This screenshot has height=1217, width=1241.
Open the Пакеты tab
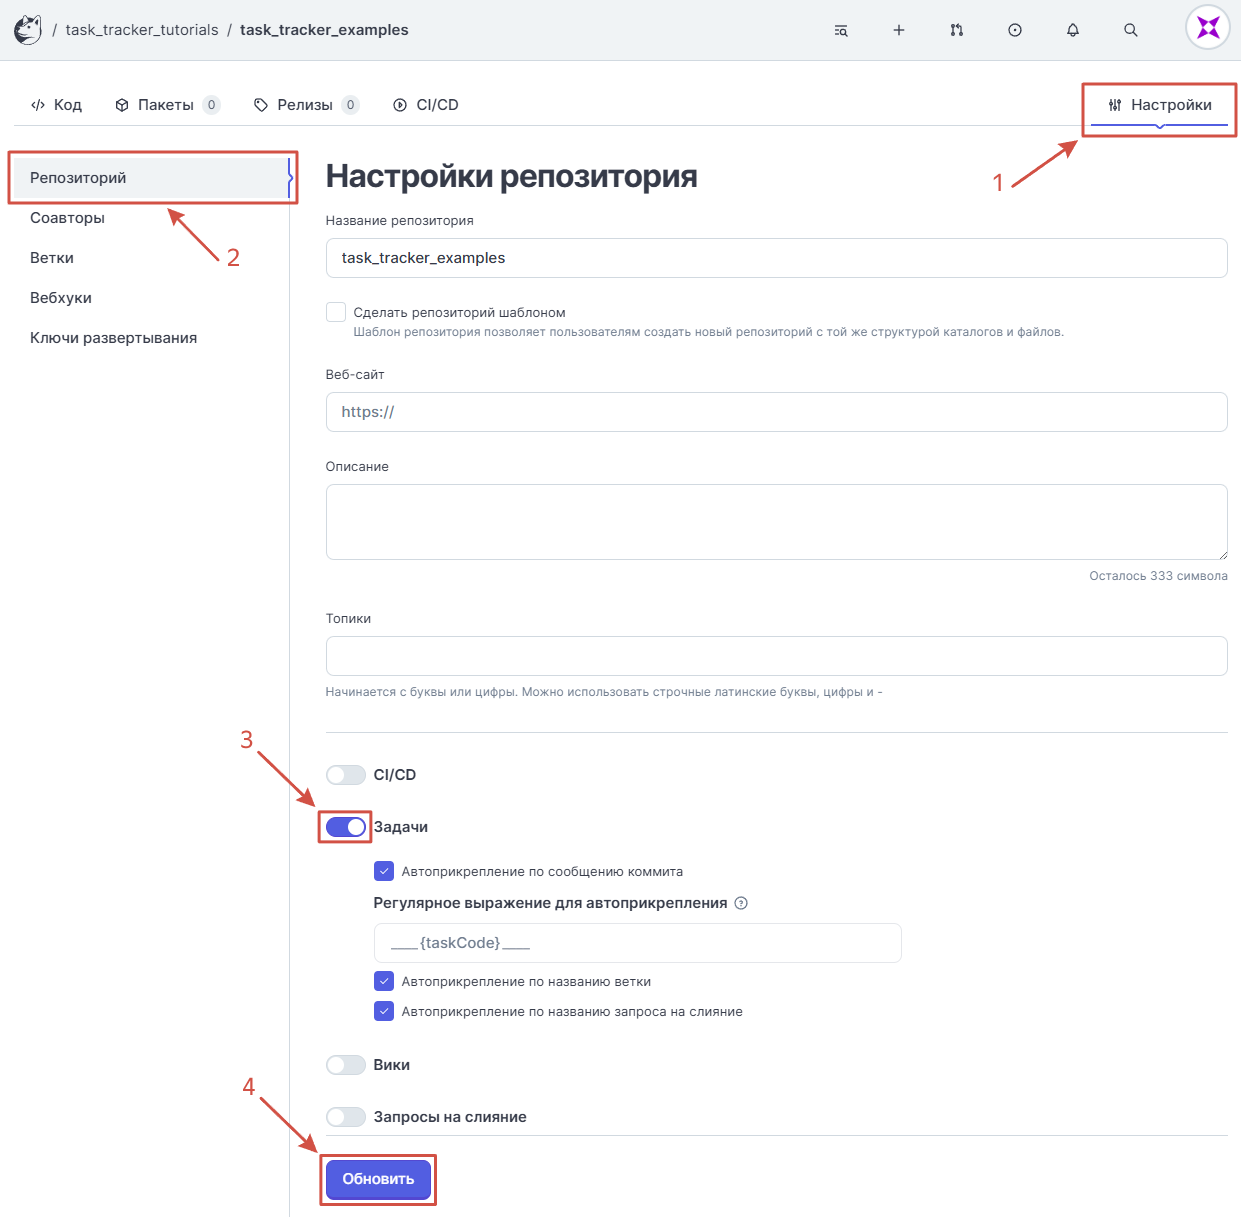[x=167, y=105]
